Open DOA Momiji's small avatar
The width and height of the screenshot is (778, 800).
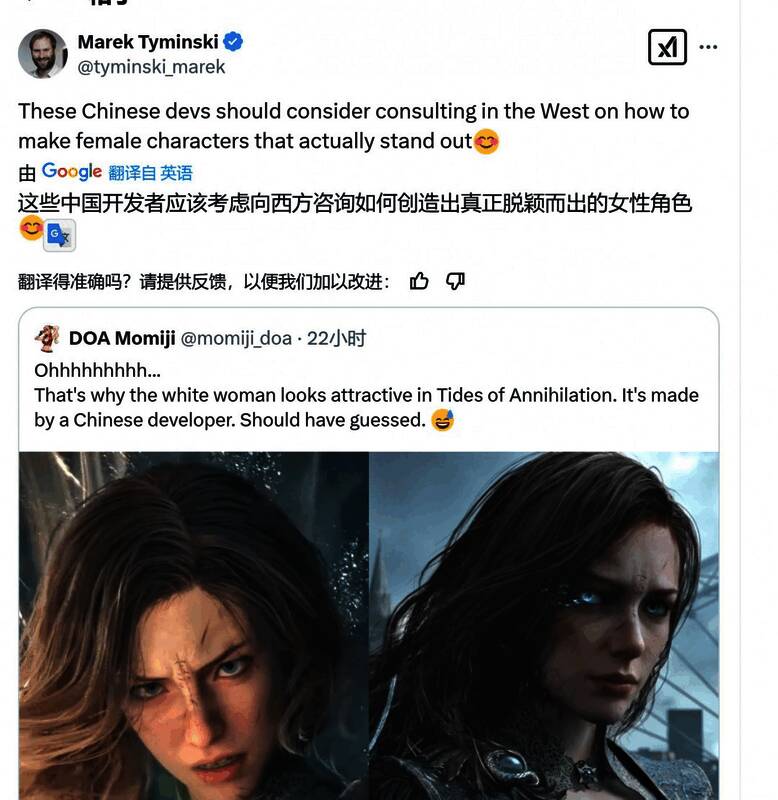coord(47,338)
